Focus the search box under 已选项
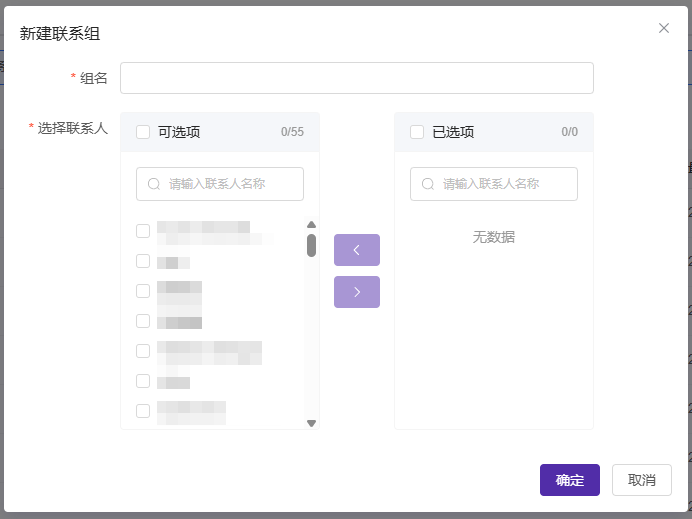 click(x=494, y=184)
